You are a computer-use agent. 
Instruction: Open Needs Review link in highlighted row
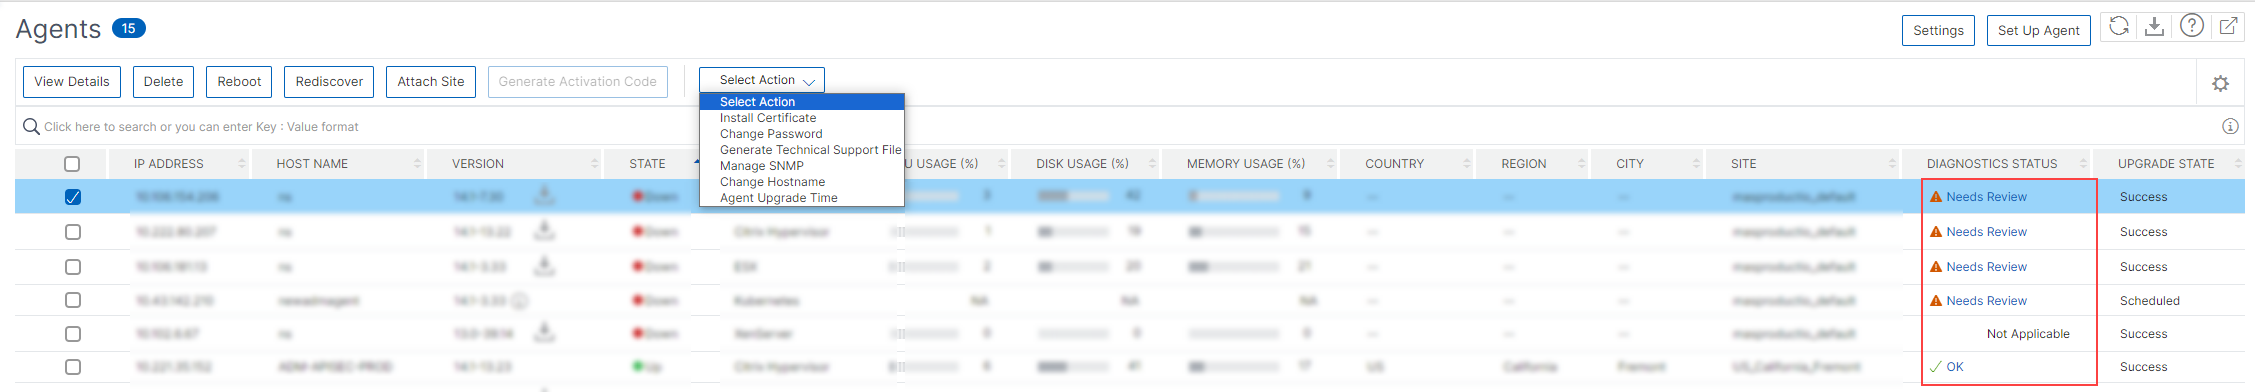point(1986,197)
